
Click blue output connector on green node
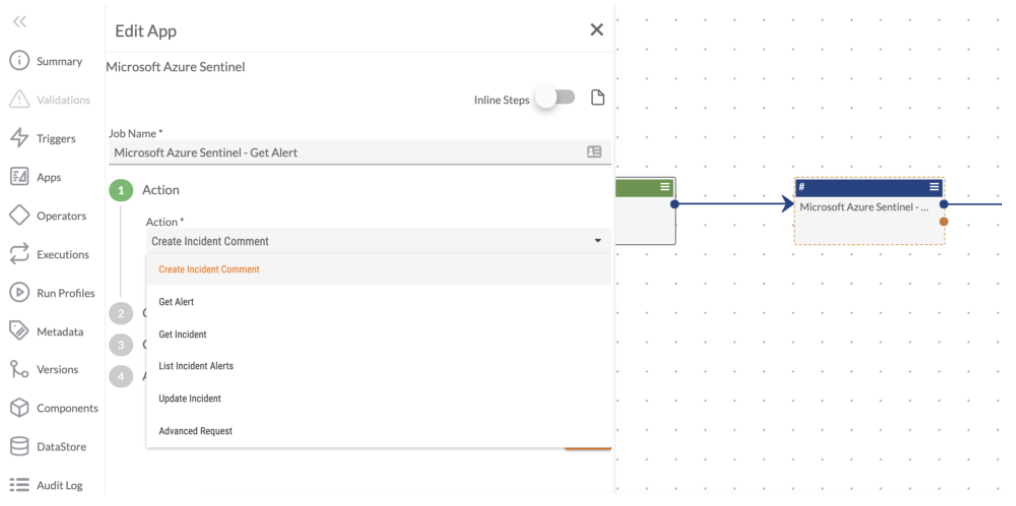pyautogui.click(x=675, y=204)
